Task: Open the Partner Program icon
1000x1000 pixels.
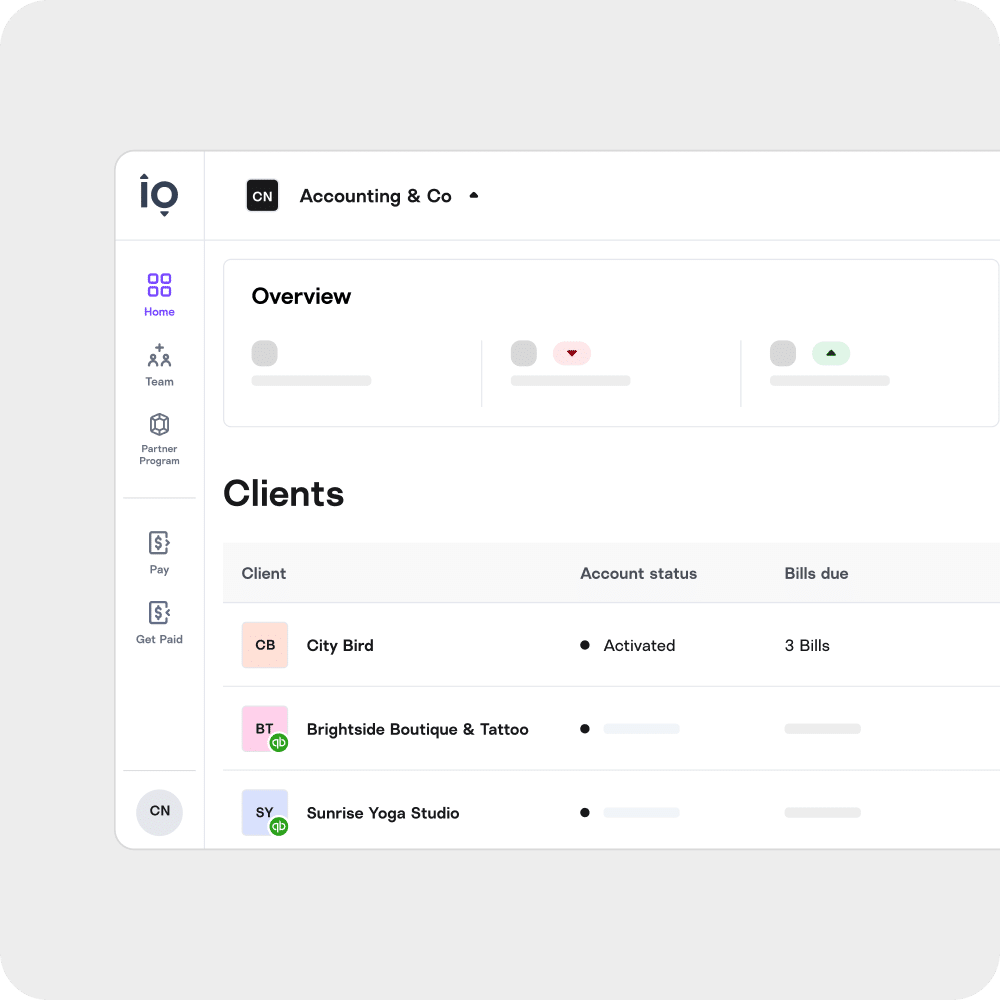Action: (x=159, y=424)
